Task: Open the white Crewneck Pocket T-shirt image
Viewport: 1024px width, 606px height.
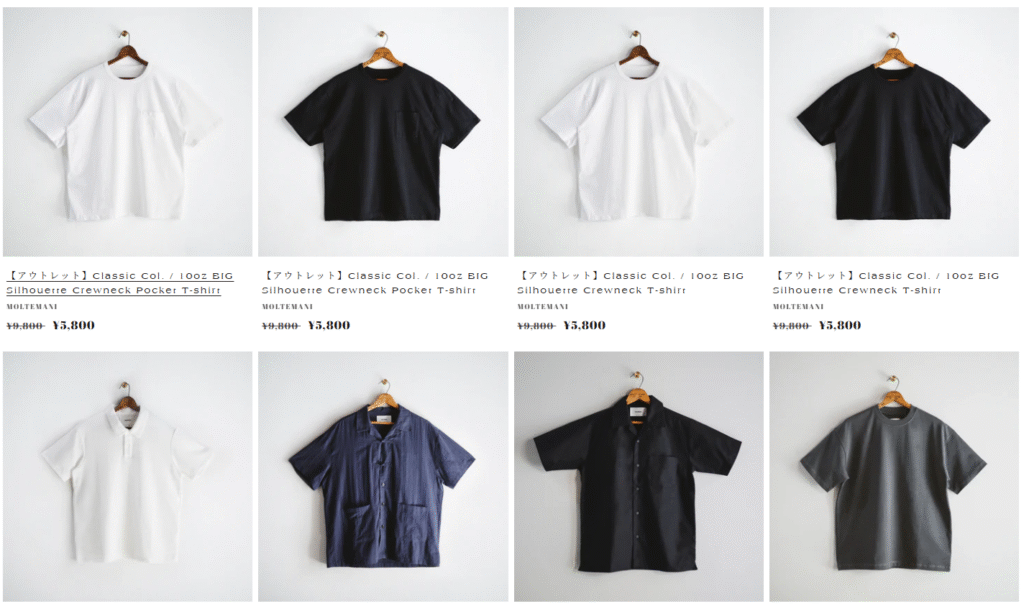Action: pyautogui.click(x=127, y=132)
